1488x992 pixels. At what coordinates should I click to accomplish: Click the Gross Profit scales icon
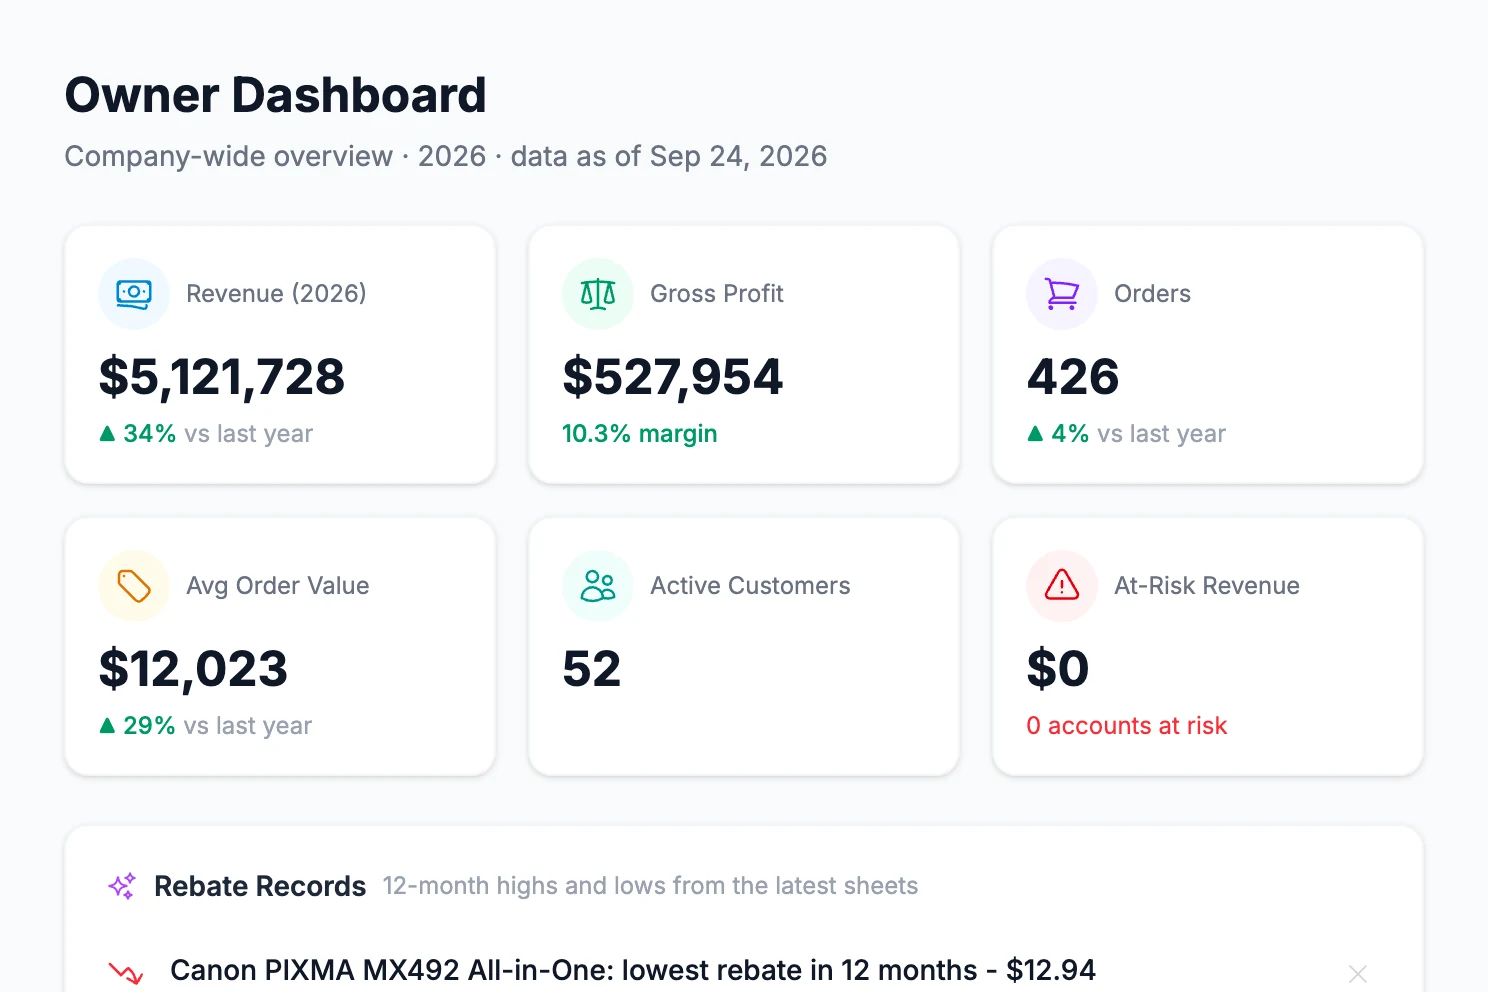598,294
